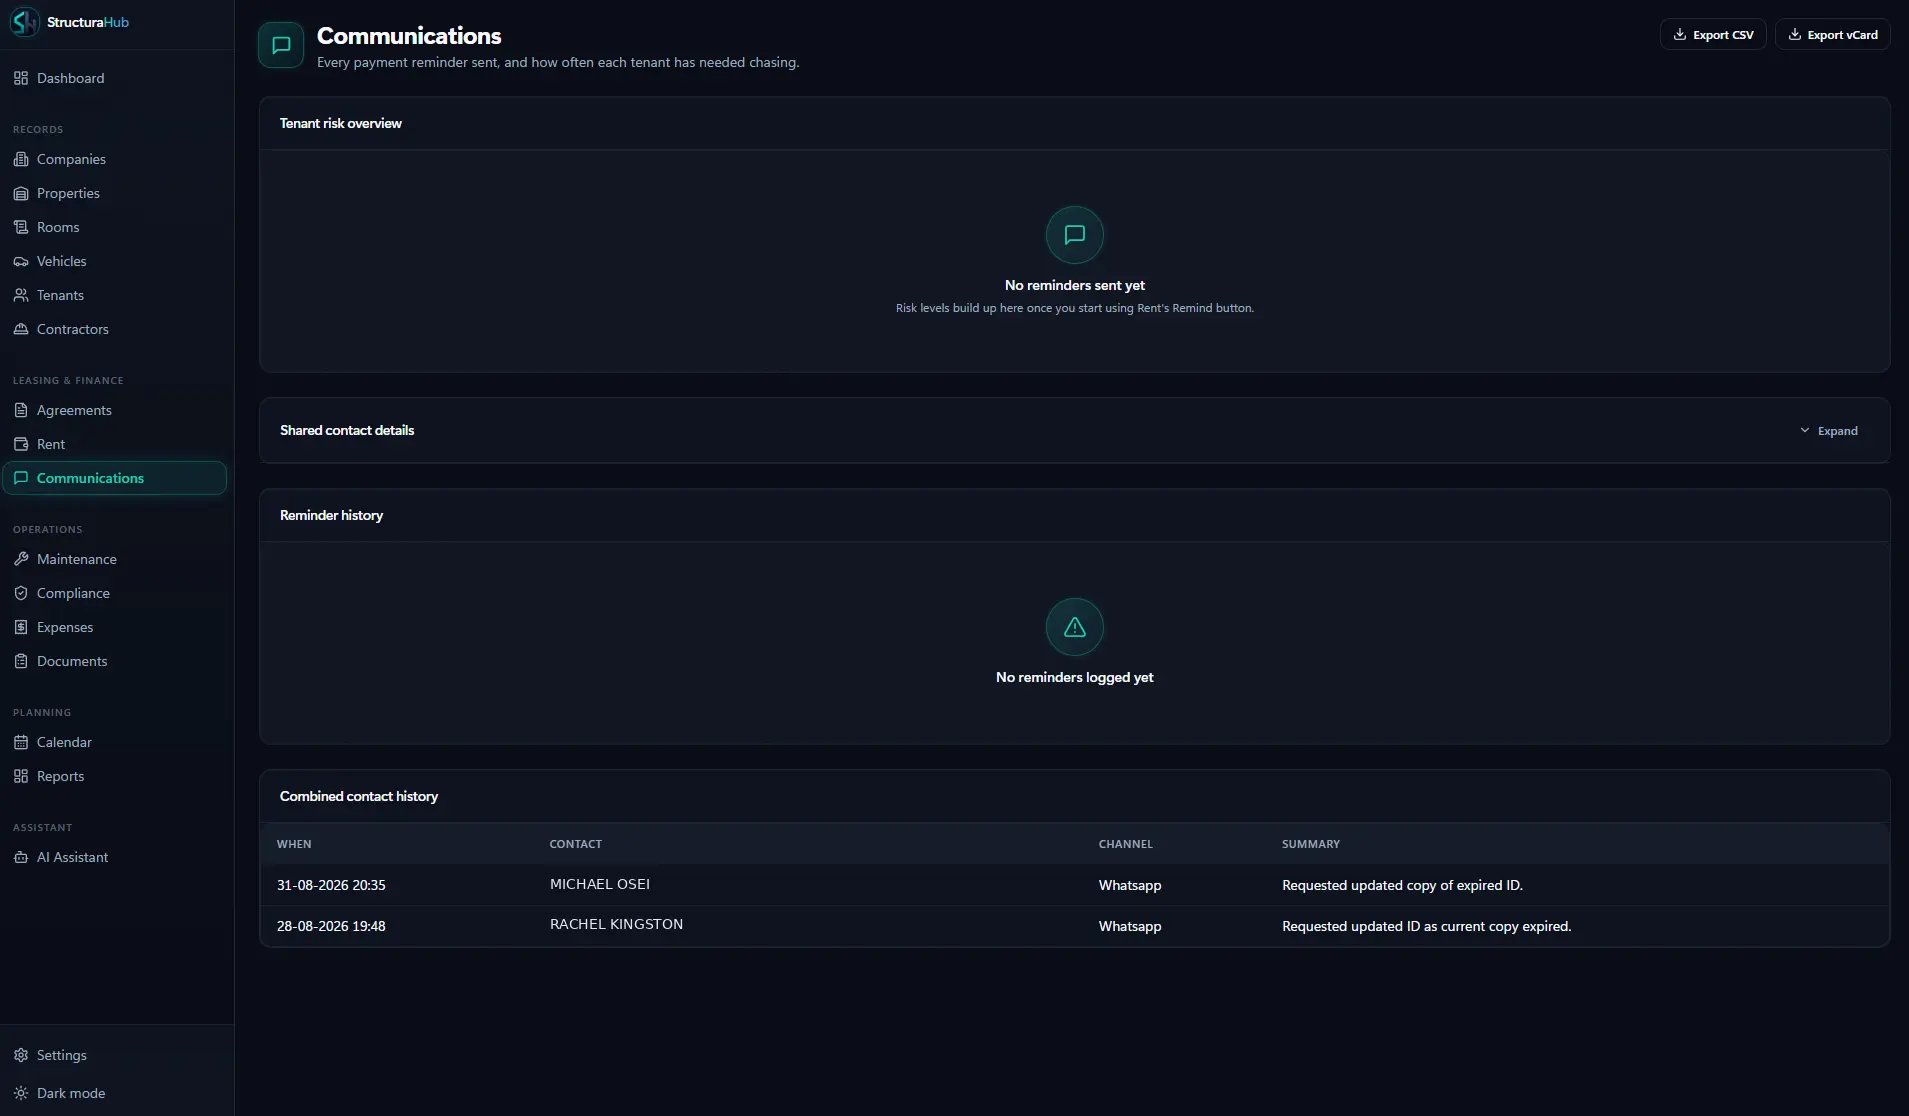Select the MICHAEL OSEI contact cell

[x=600, y=884]
